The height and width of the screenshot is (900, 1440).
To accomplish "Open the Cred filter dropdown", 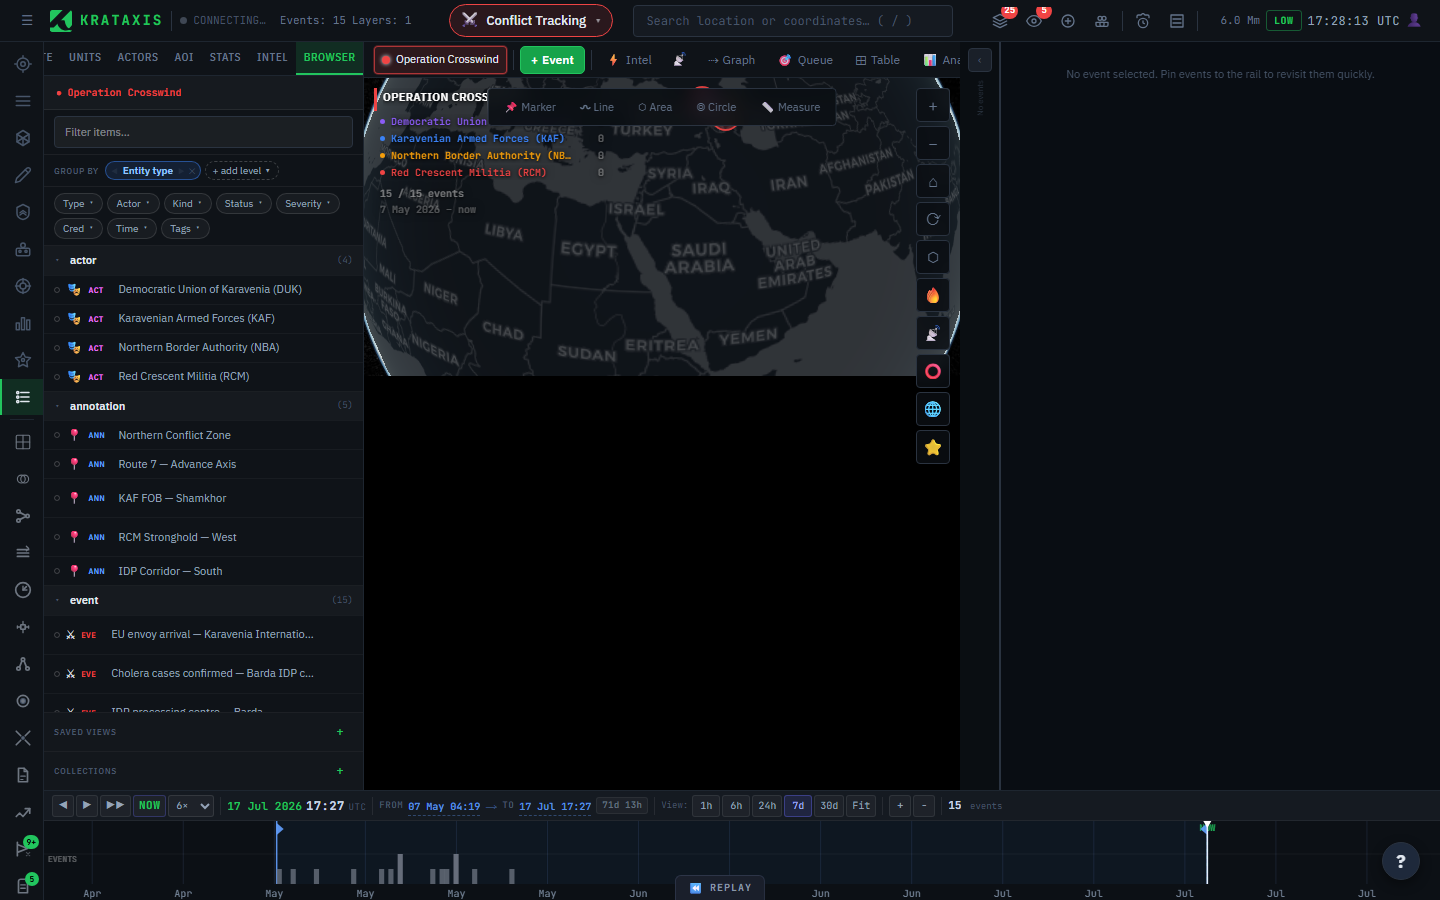I will pyautogui.click(x=78, y=229).
